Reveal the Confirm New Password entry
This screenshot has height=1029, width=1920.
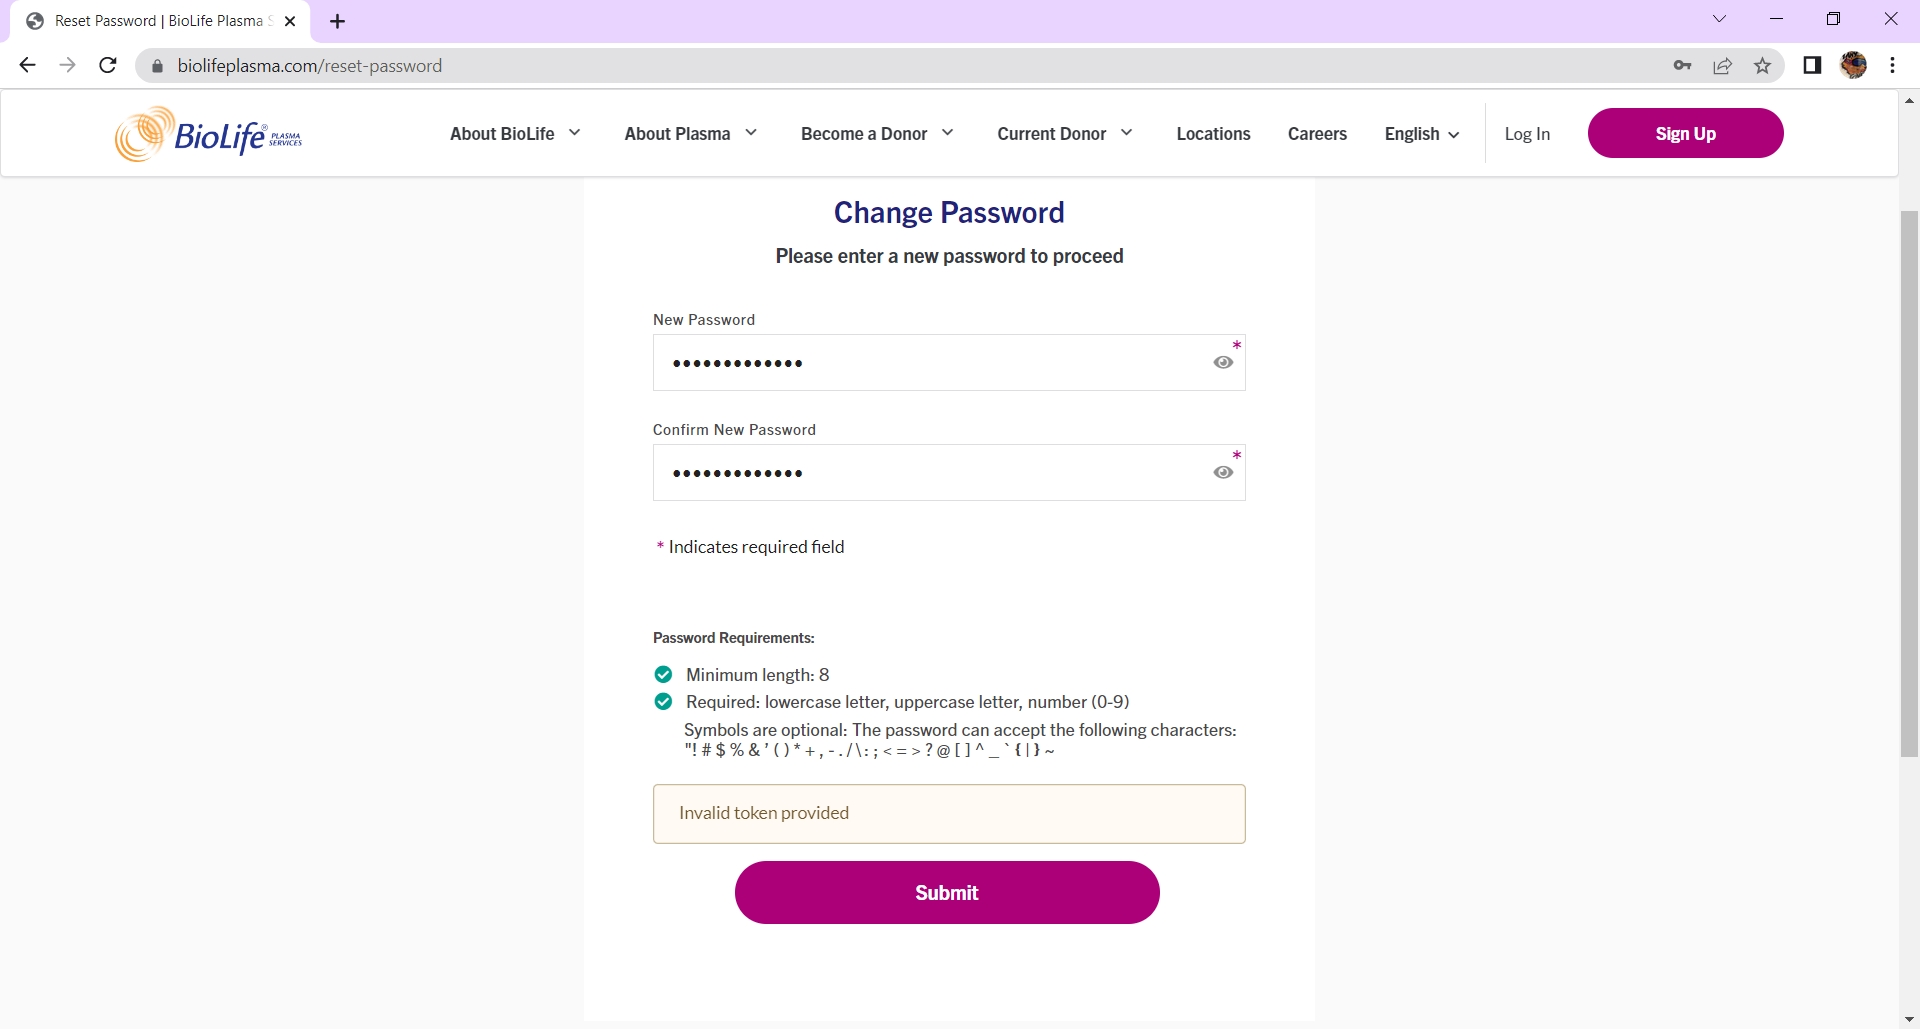coord(1222,472)
